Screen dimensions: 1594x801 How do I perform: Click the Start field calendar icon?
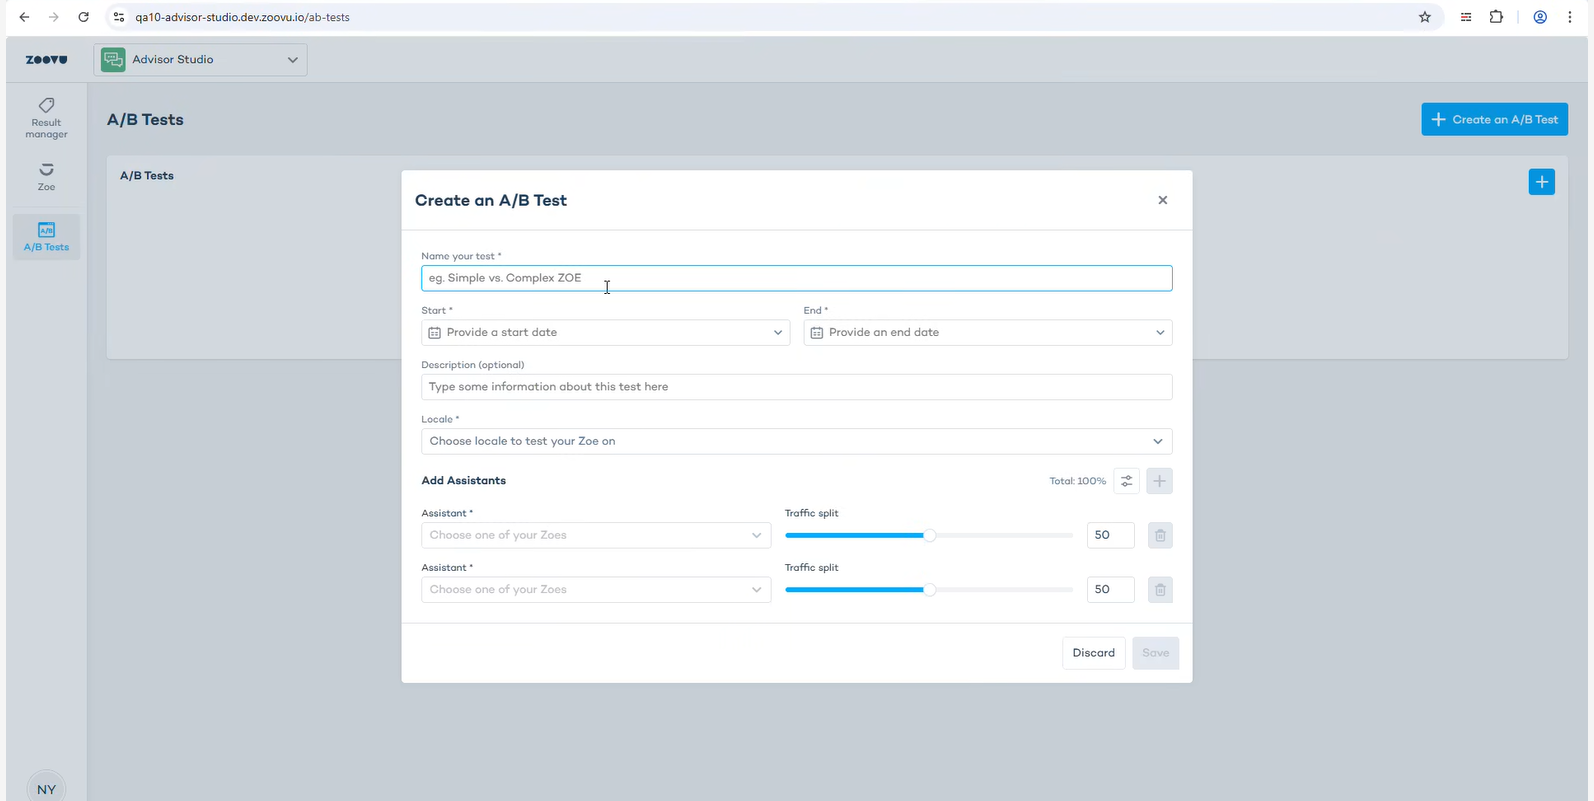click(434, 332)
